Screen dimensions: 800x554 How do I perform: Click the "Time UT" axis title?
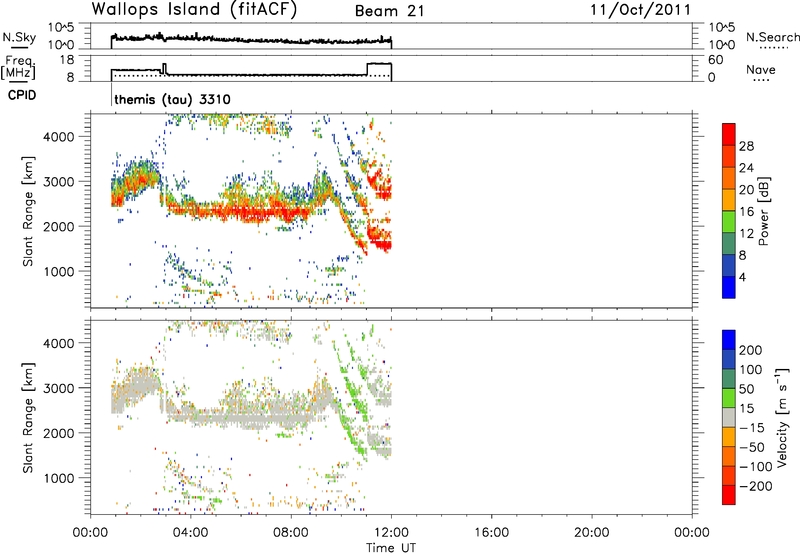tap(391, 548)
